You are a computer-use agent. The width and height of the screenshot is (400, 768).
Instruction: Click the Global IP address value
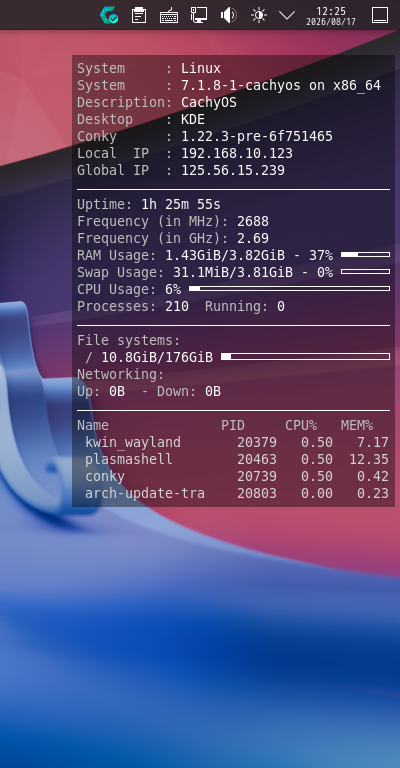point(233,170)
